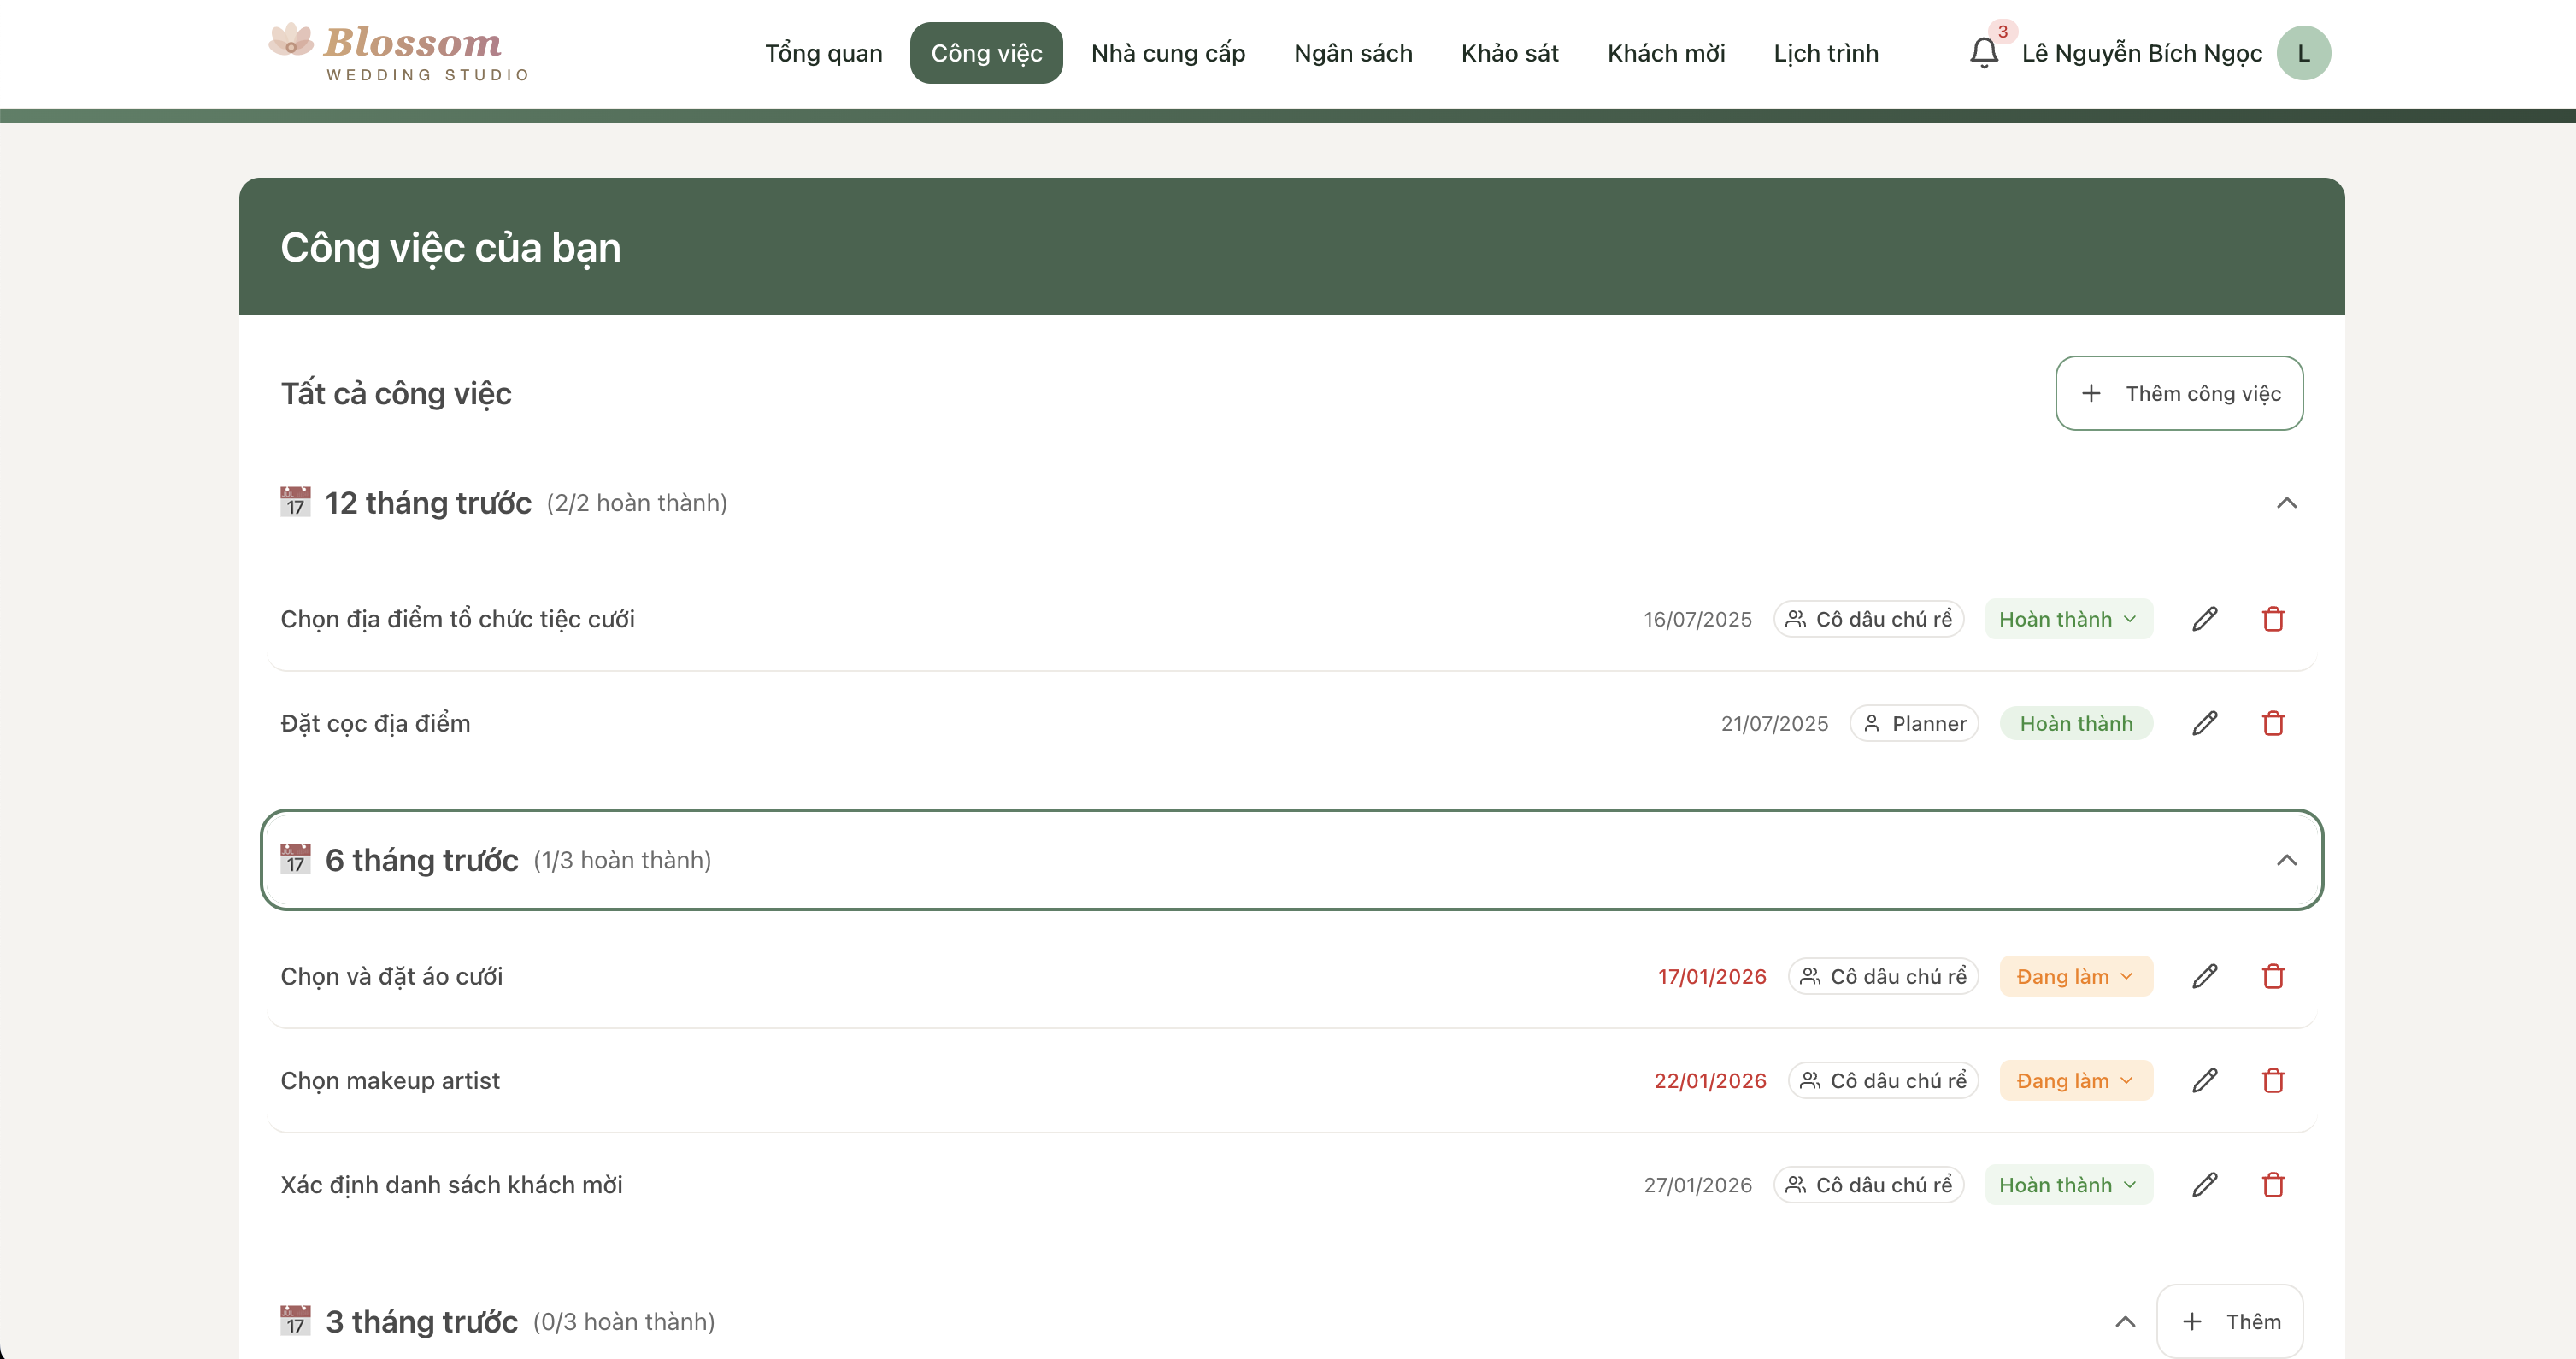
Task: Edit the task "Đặt cọc địa điểm"
Action: pos(2205,723)
